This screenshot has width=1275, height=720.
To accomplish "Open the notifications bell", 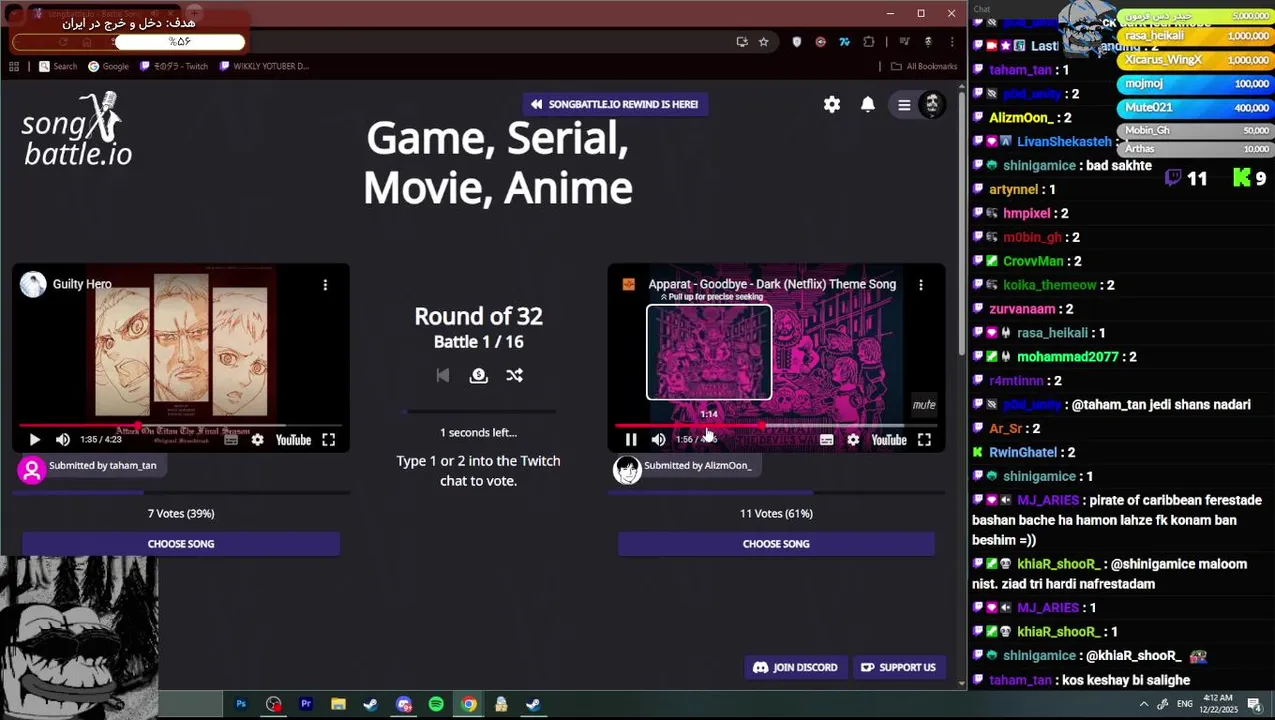I will click(868, 104).
